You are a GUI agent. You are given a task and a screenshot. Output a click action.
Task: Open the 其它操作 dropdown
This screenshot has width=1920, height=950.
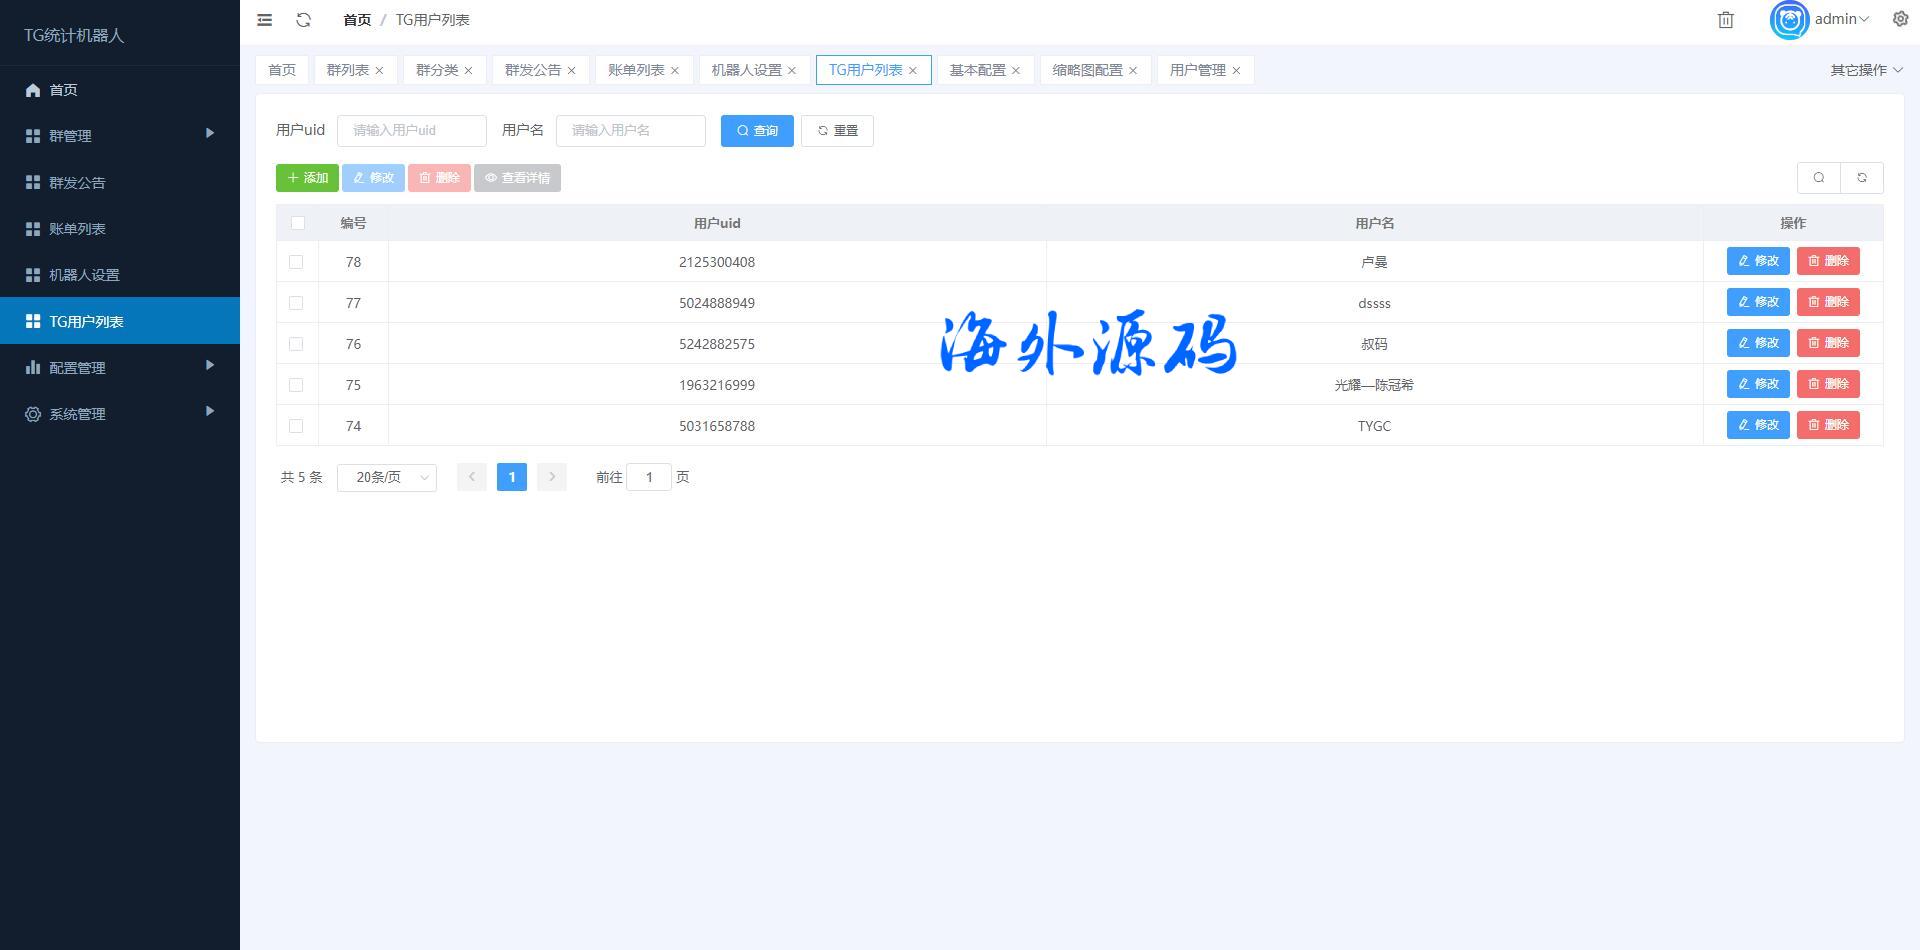[1865, 70]
